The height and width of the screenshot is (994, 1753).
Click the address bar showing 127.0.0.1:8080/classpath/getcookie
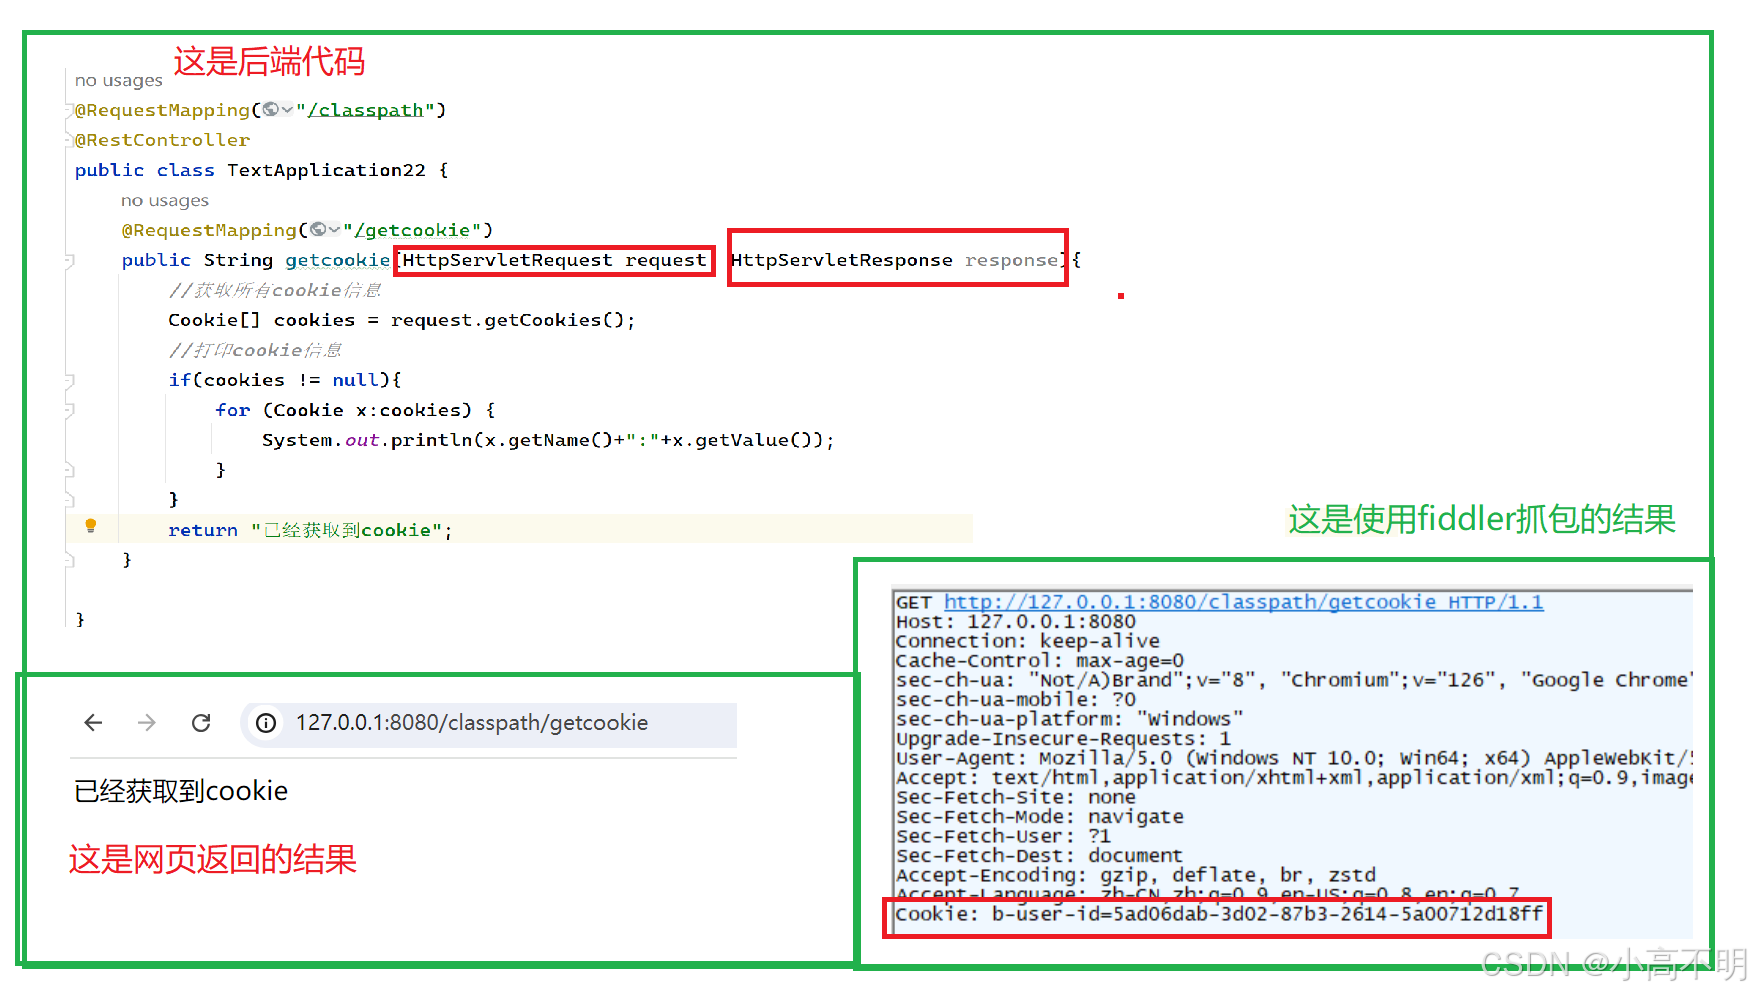tap(489, 724)
